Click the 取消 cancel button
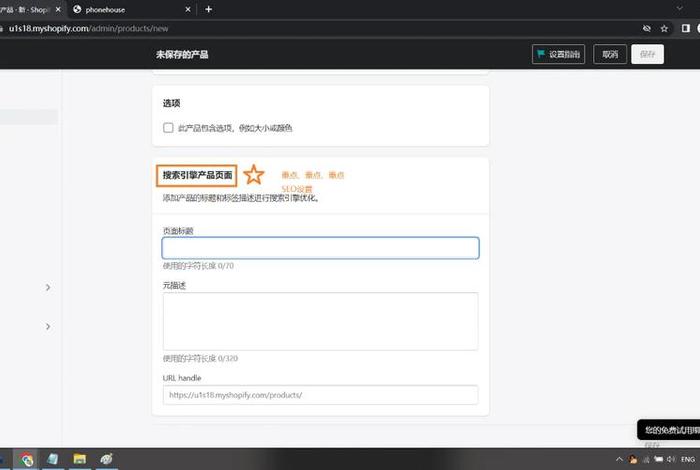 pyautogui.click(x=610, y=54)
